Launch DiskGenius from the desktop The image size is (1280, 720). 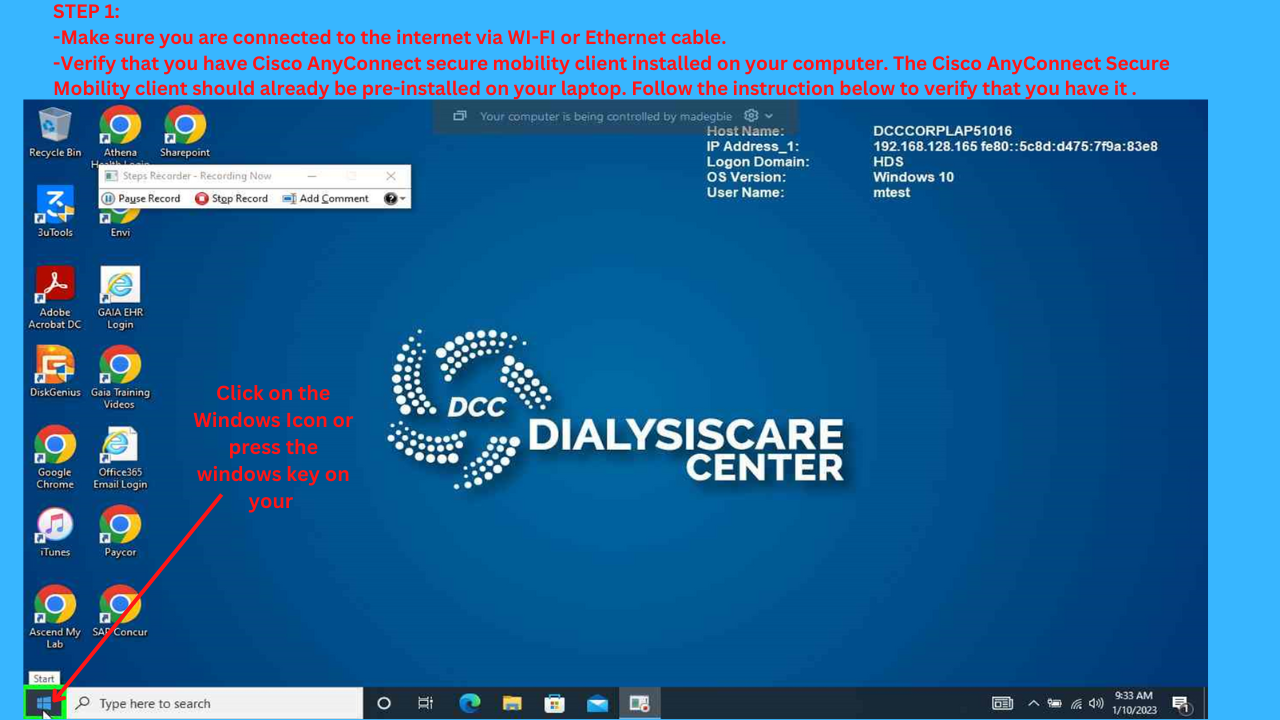tap(55, 372)
